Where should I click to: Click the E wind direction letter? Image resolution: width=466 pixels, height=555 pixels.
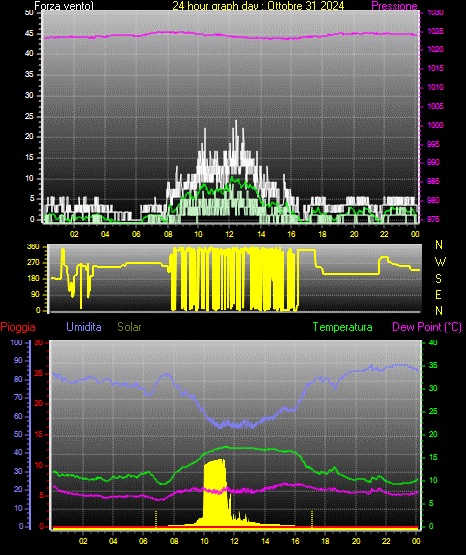(438, 294)
